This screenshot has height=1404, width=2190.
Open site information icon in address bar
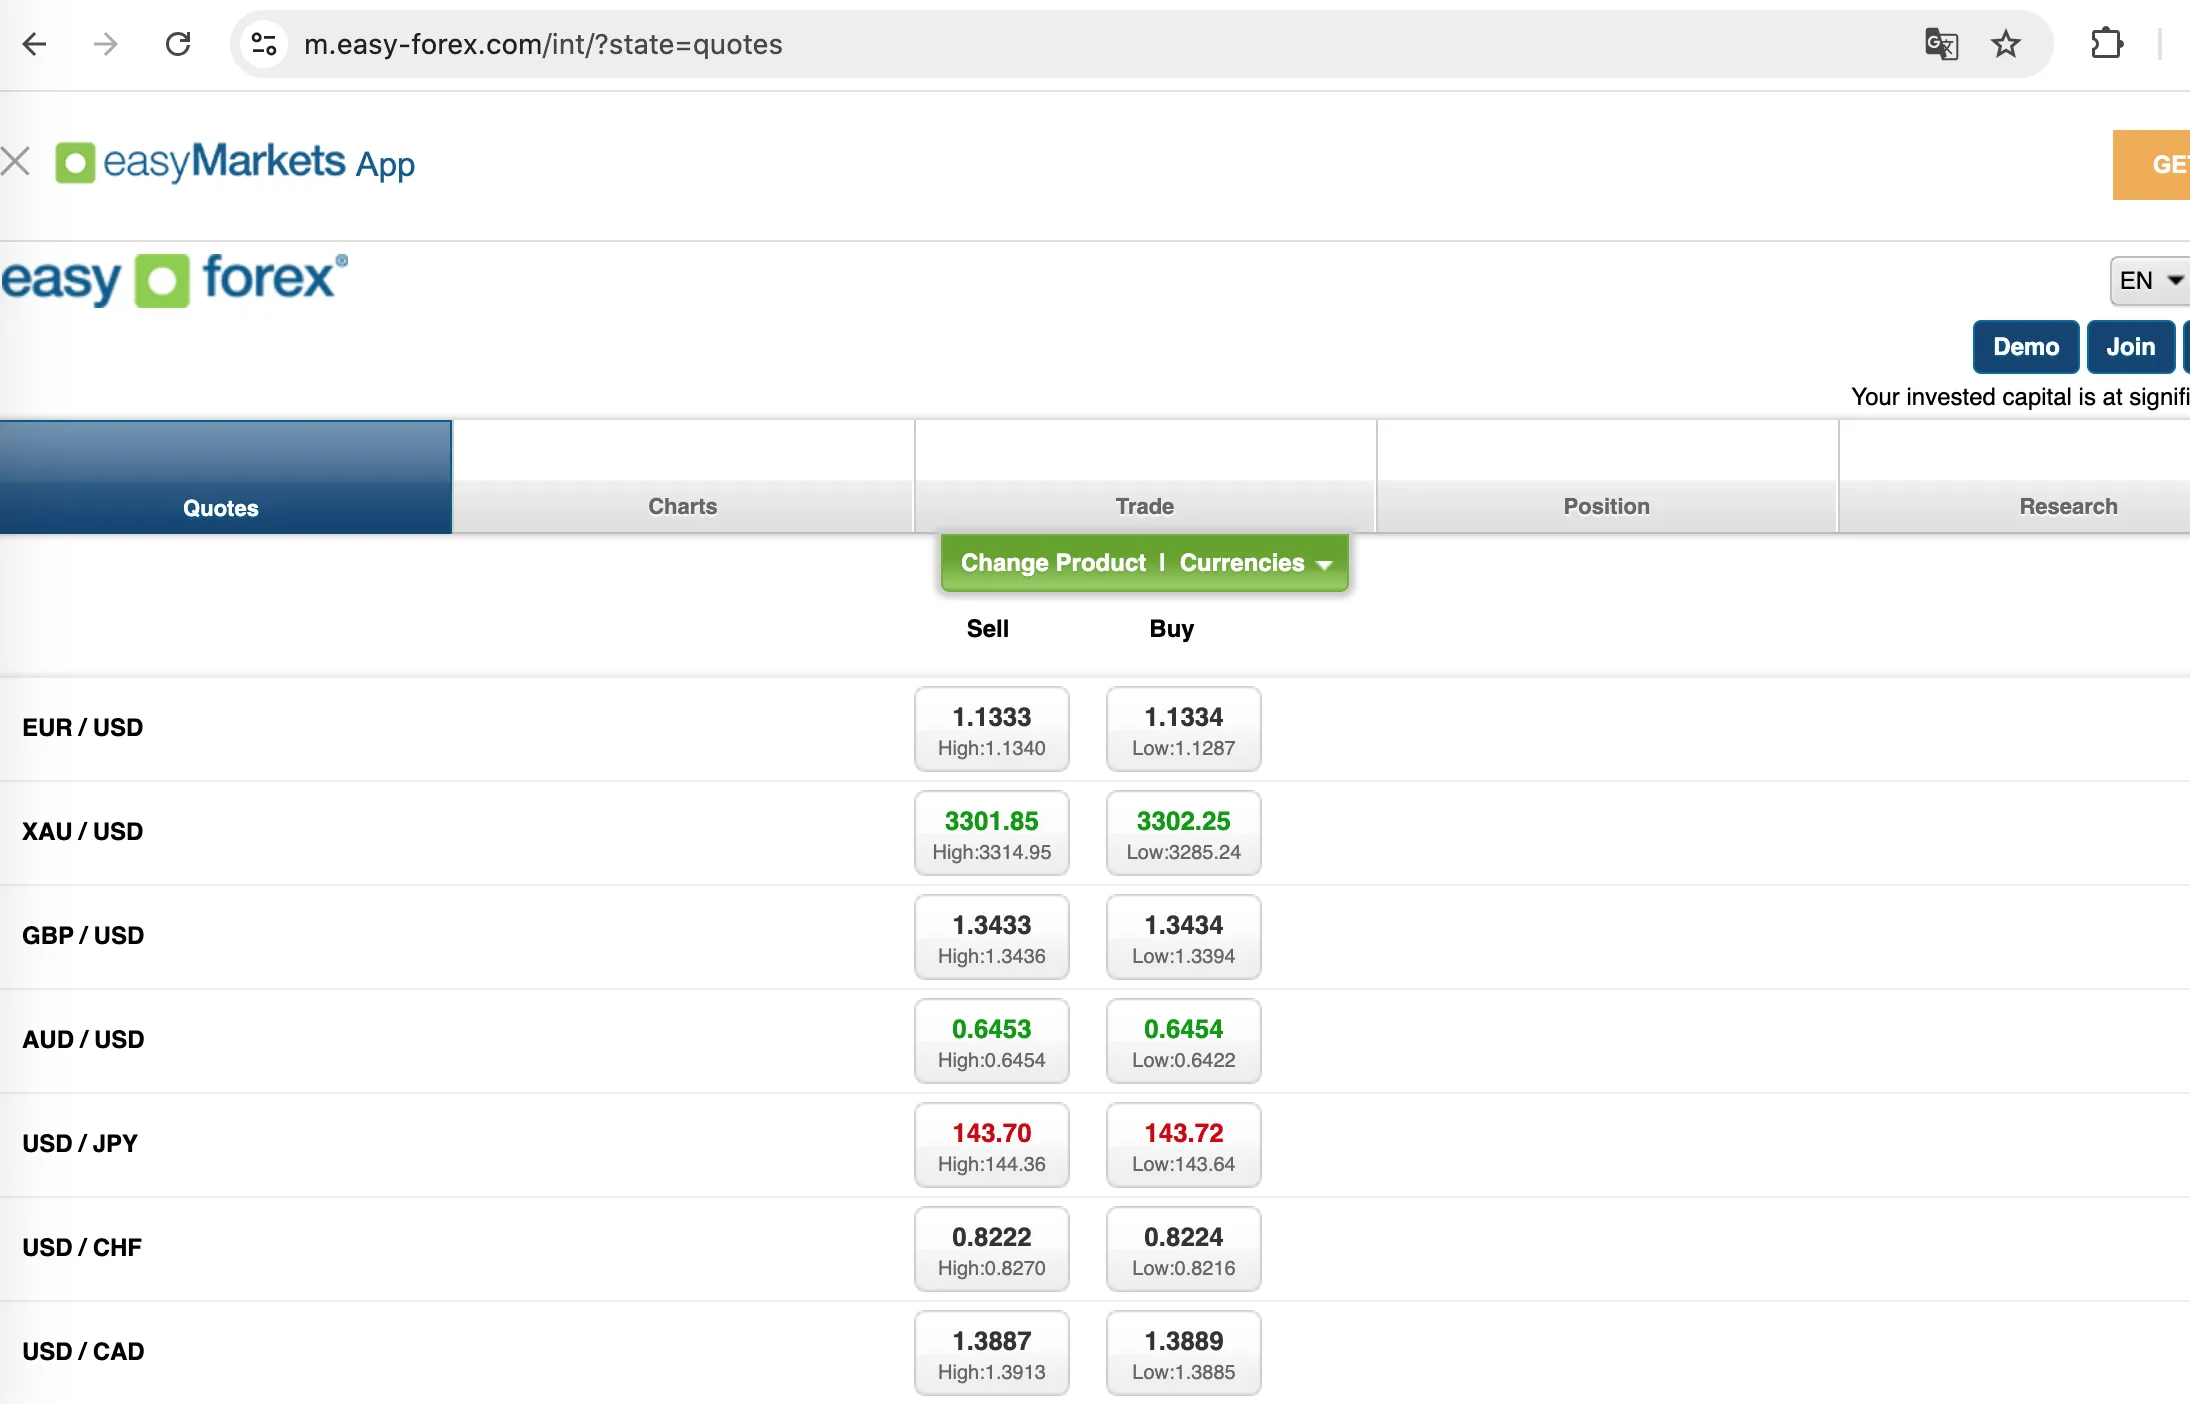(x=264, y=44)
